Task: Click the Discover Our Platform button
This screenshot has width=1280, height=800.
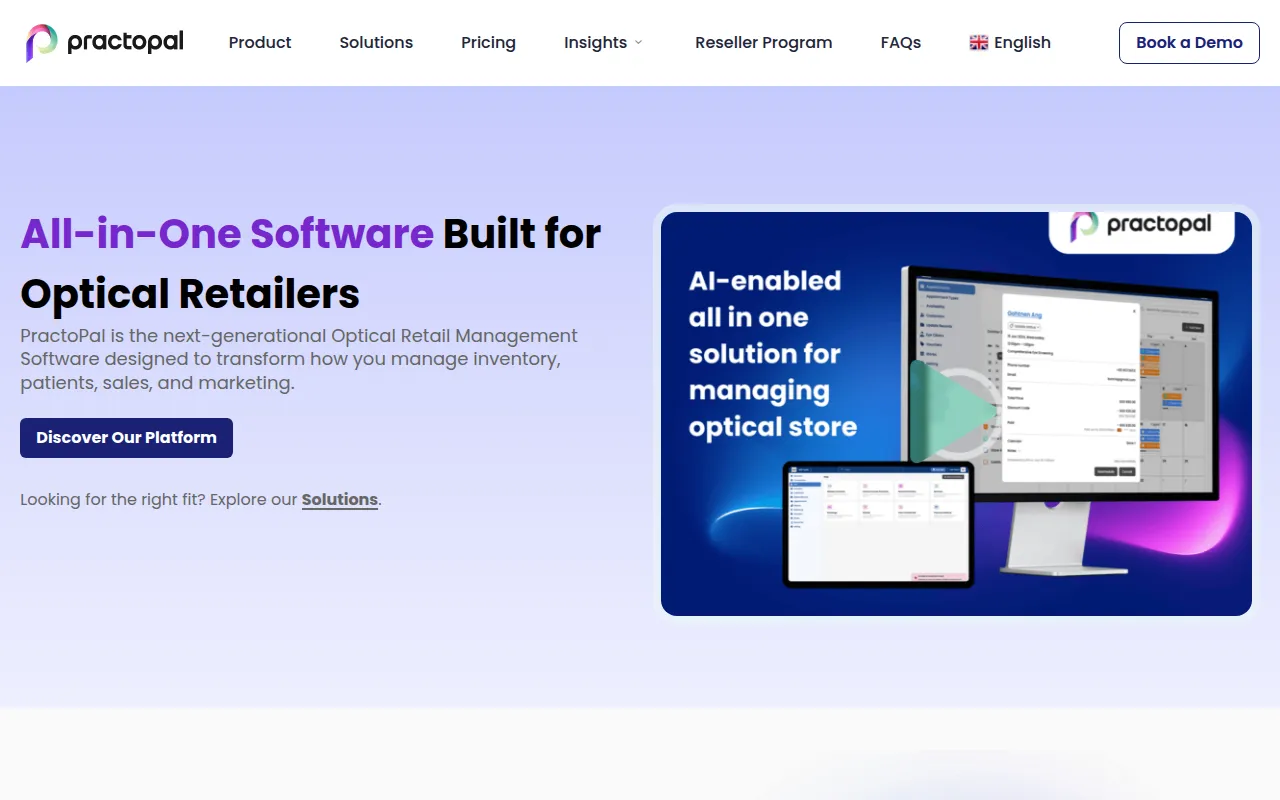Action: [x=126, y=438]
